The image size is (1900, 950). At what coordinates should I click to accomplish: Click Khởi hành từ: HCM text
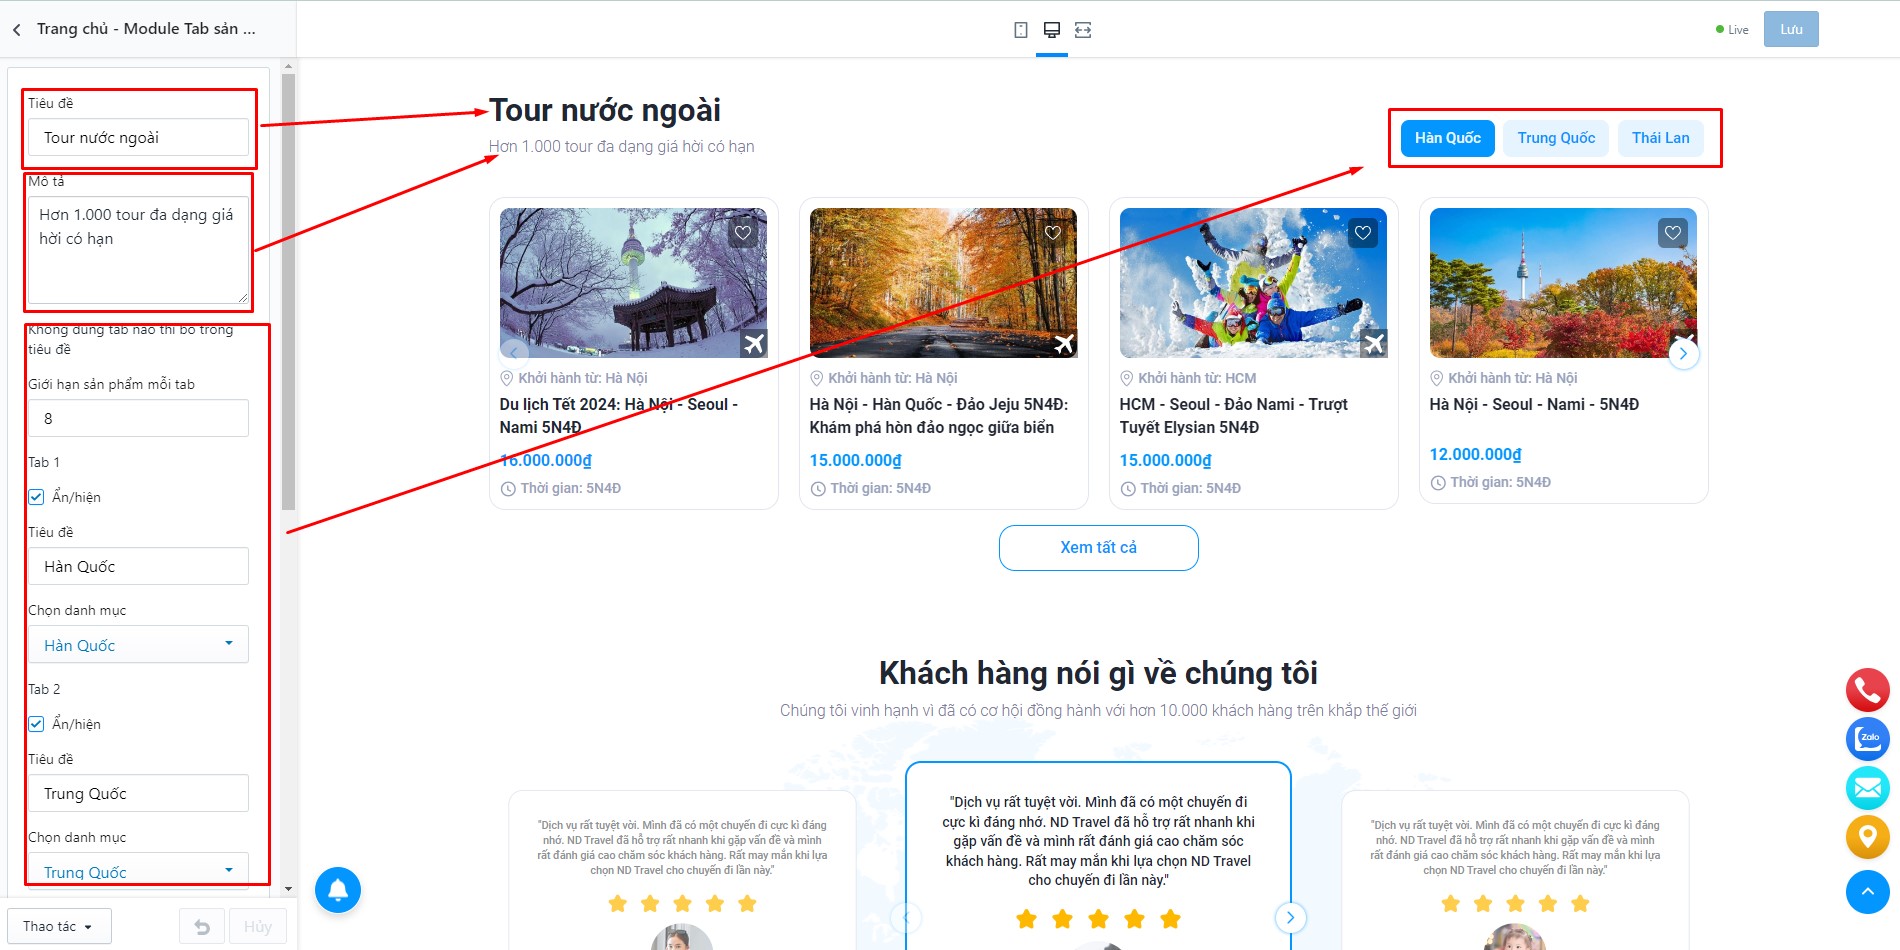point(1197,378)
